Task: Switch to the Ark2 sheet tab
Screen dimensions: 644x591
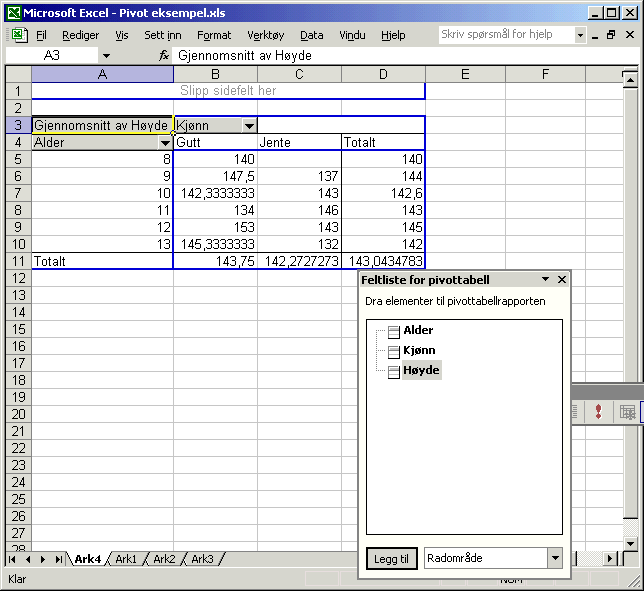Action: [164, 559]
